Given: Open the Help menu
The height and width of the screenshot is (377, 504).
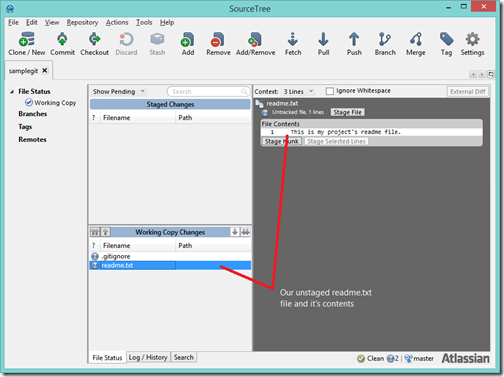Looking at the screenshot, I should pos(167,22).
